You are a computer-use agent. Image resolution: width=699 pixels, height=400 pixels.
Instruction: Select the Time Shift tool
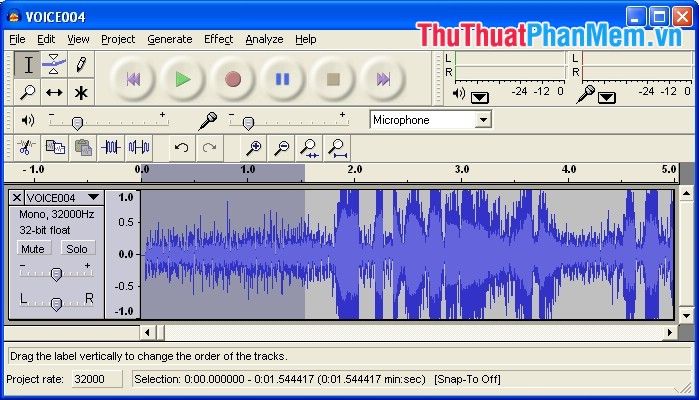coord(54,92)
